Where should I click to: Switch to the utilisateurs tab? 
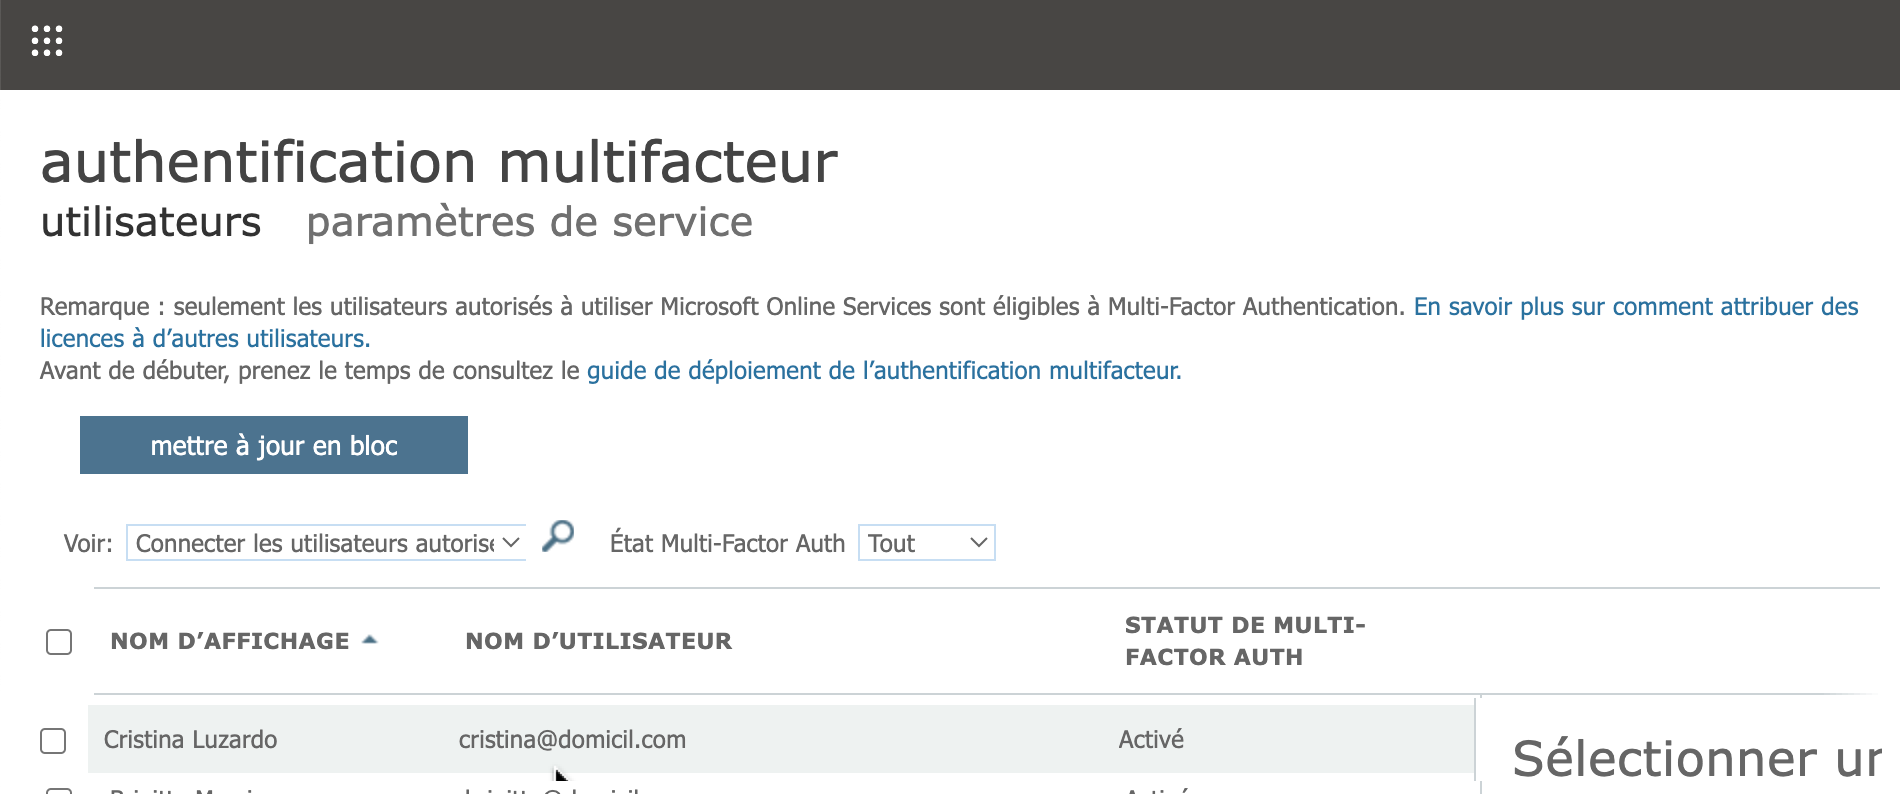(x=151, y=222)
